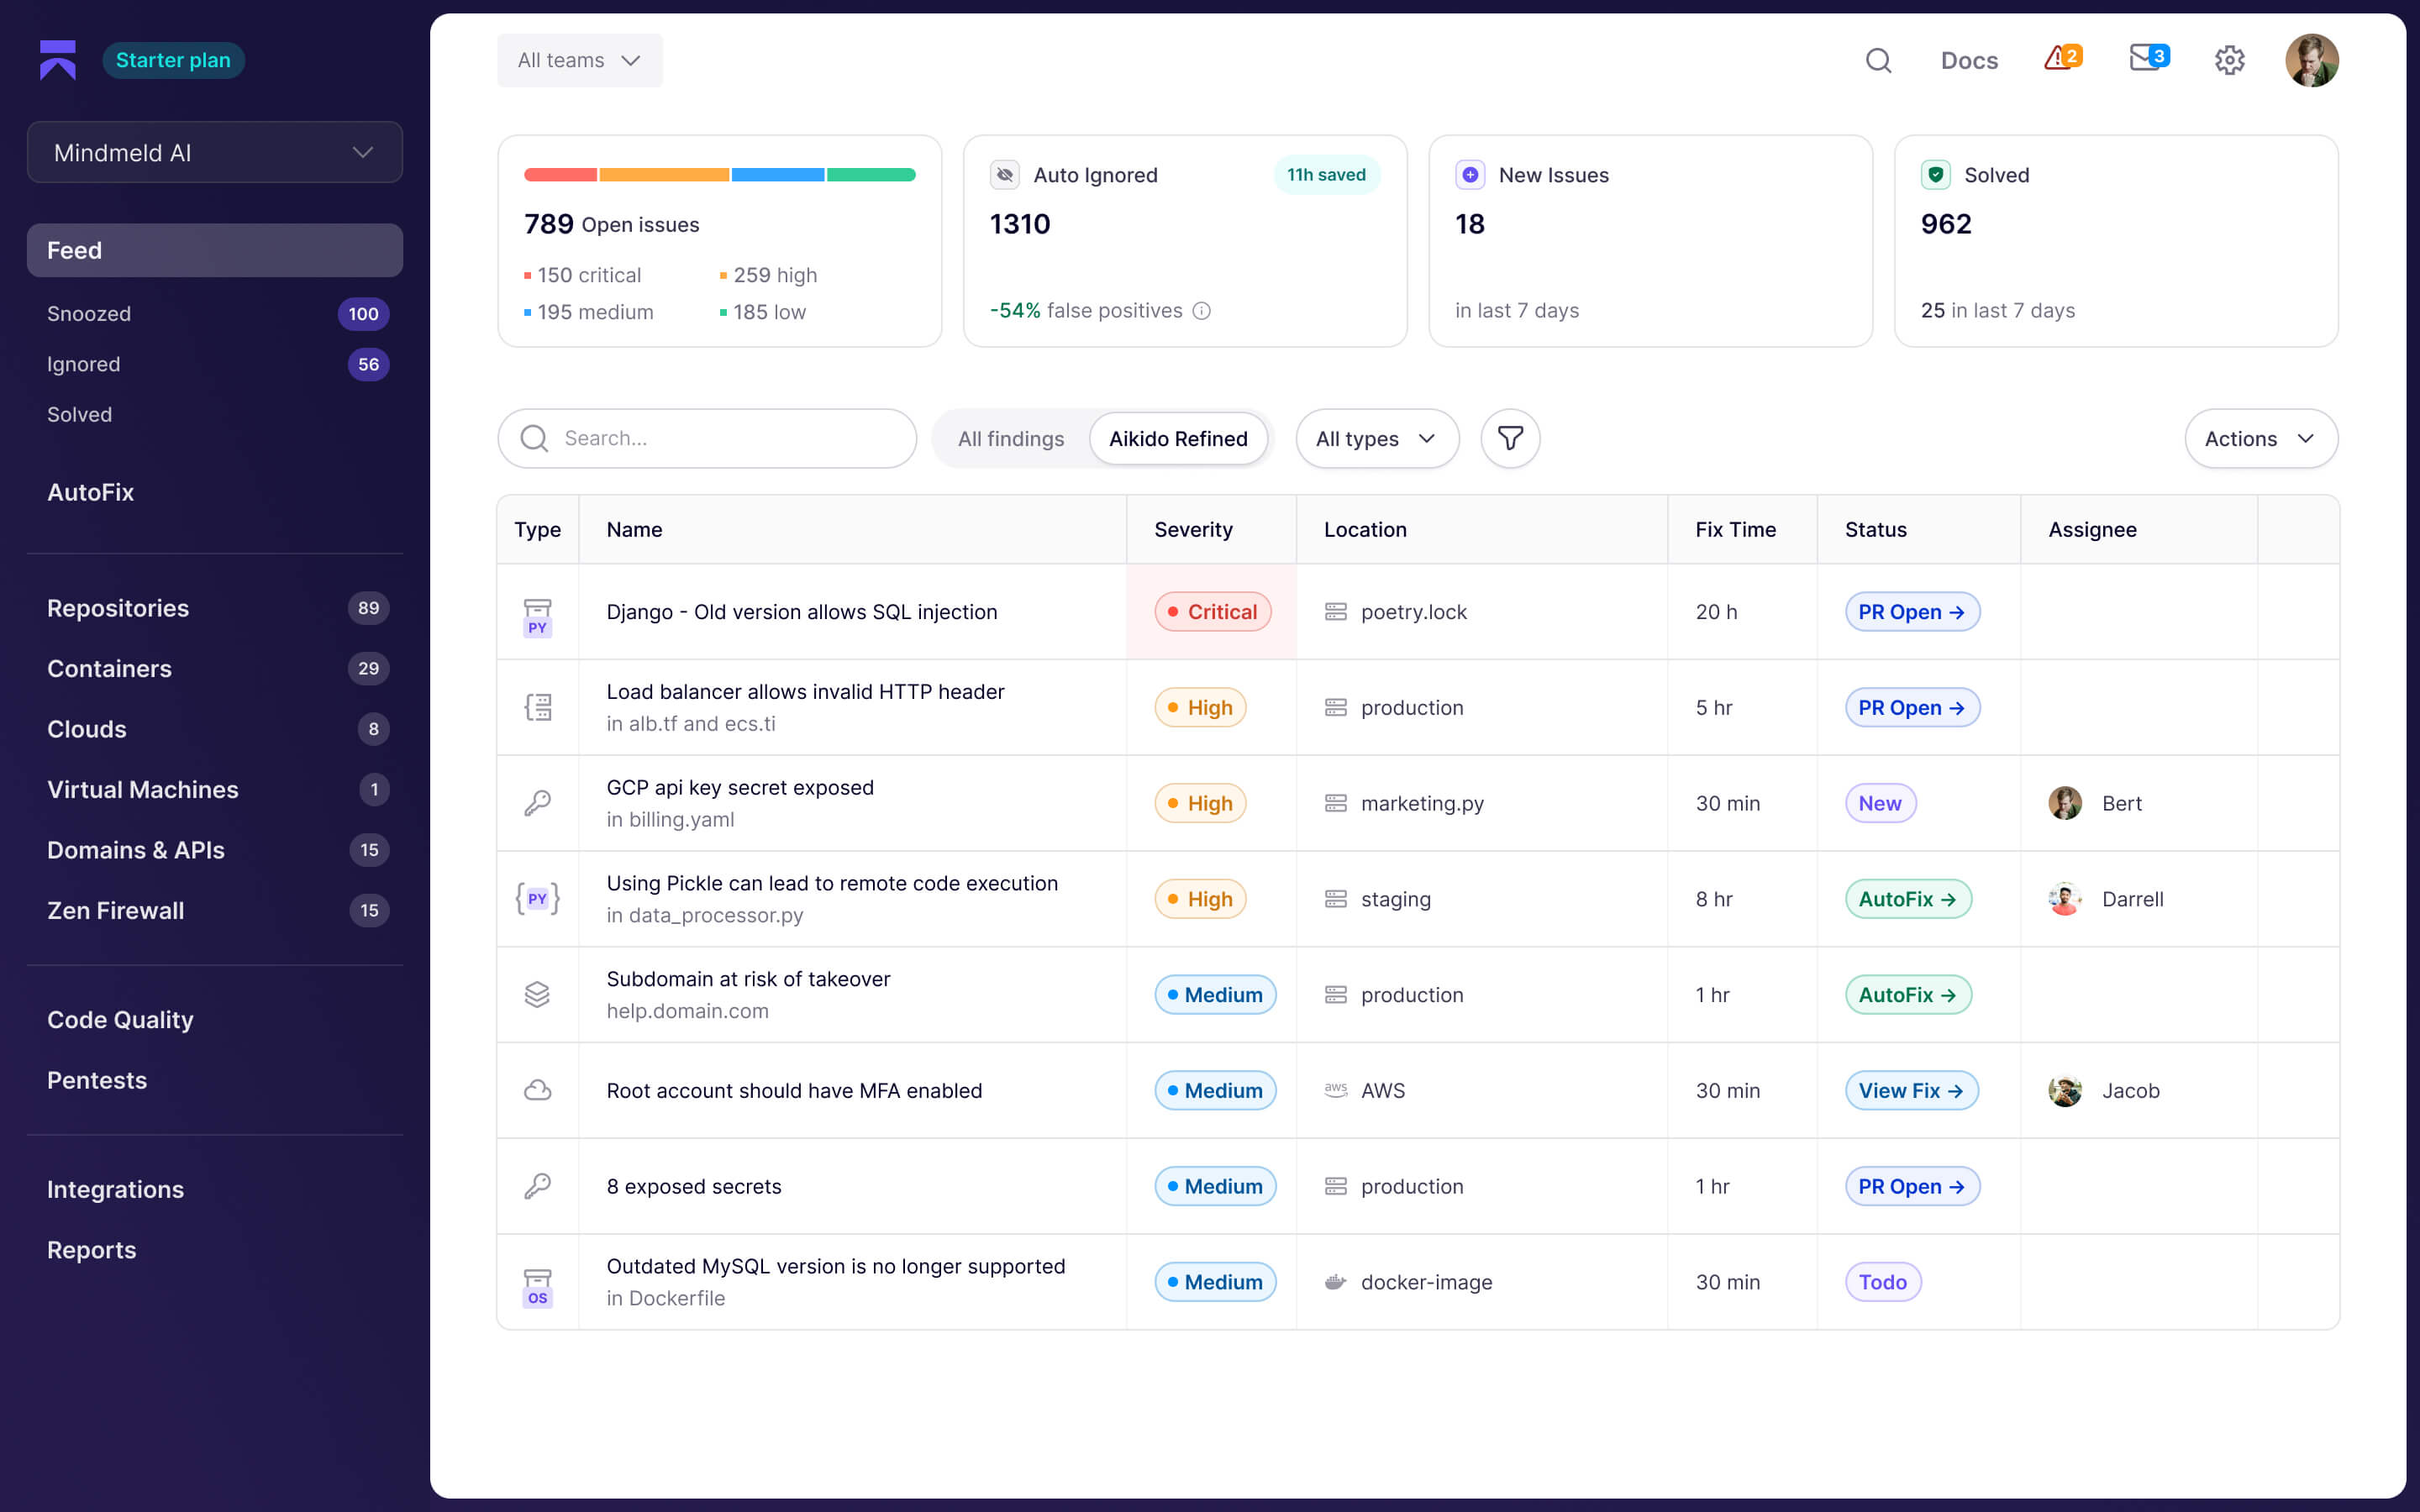Open the Docs link
Viewport: 2420px width, 1512px height.
(1969, 61)
